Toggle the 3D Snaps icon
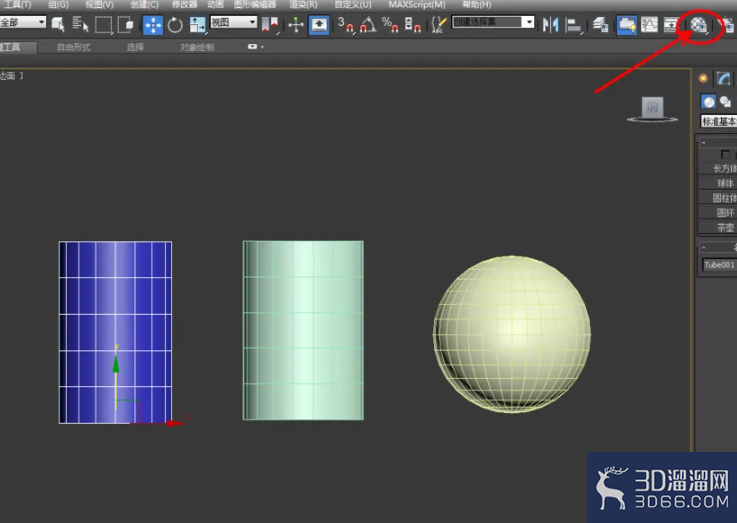 point(346,24)
